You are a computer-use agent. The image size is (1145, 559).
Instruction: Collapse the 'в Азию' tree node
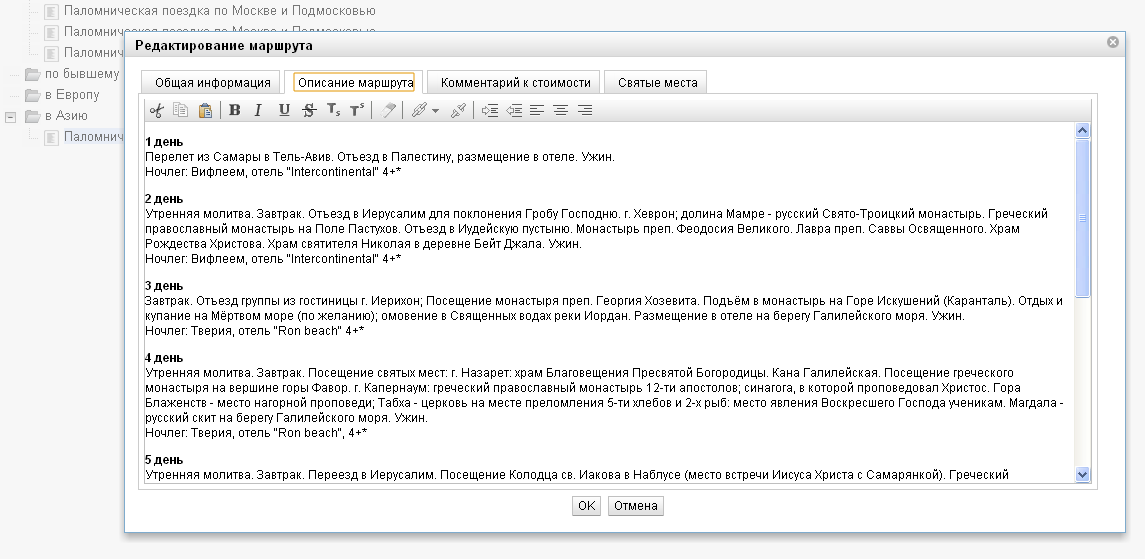(11, 116)
